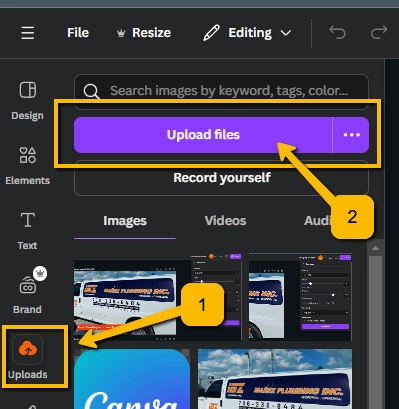Switch to the Images tab
This screenshot has height=409, width=399.
125,221
